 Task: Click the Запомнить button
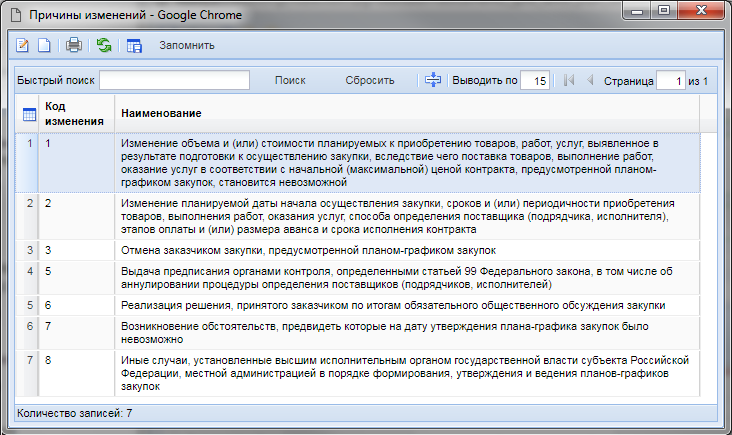(x=187, y=45)
